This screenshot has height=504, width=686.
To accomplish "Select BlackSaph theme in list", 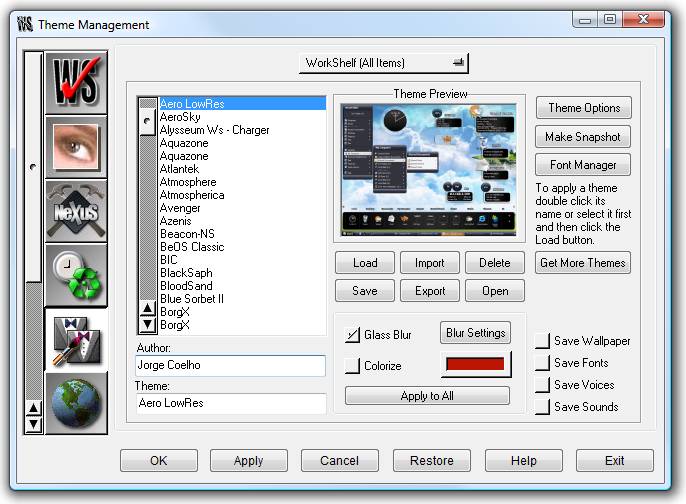I will [242, 273].
